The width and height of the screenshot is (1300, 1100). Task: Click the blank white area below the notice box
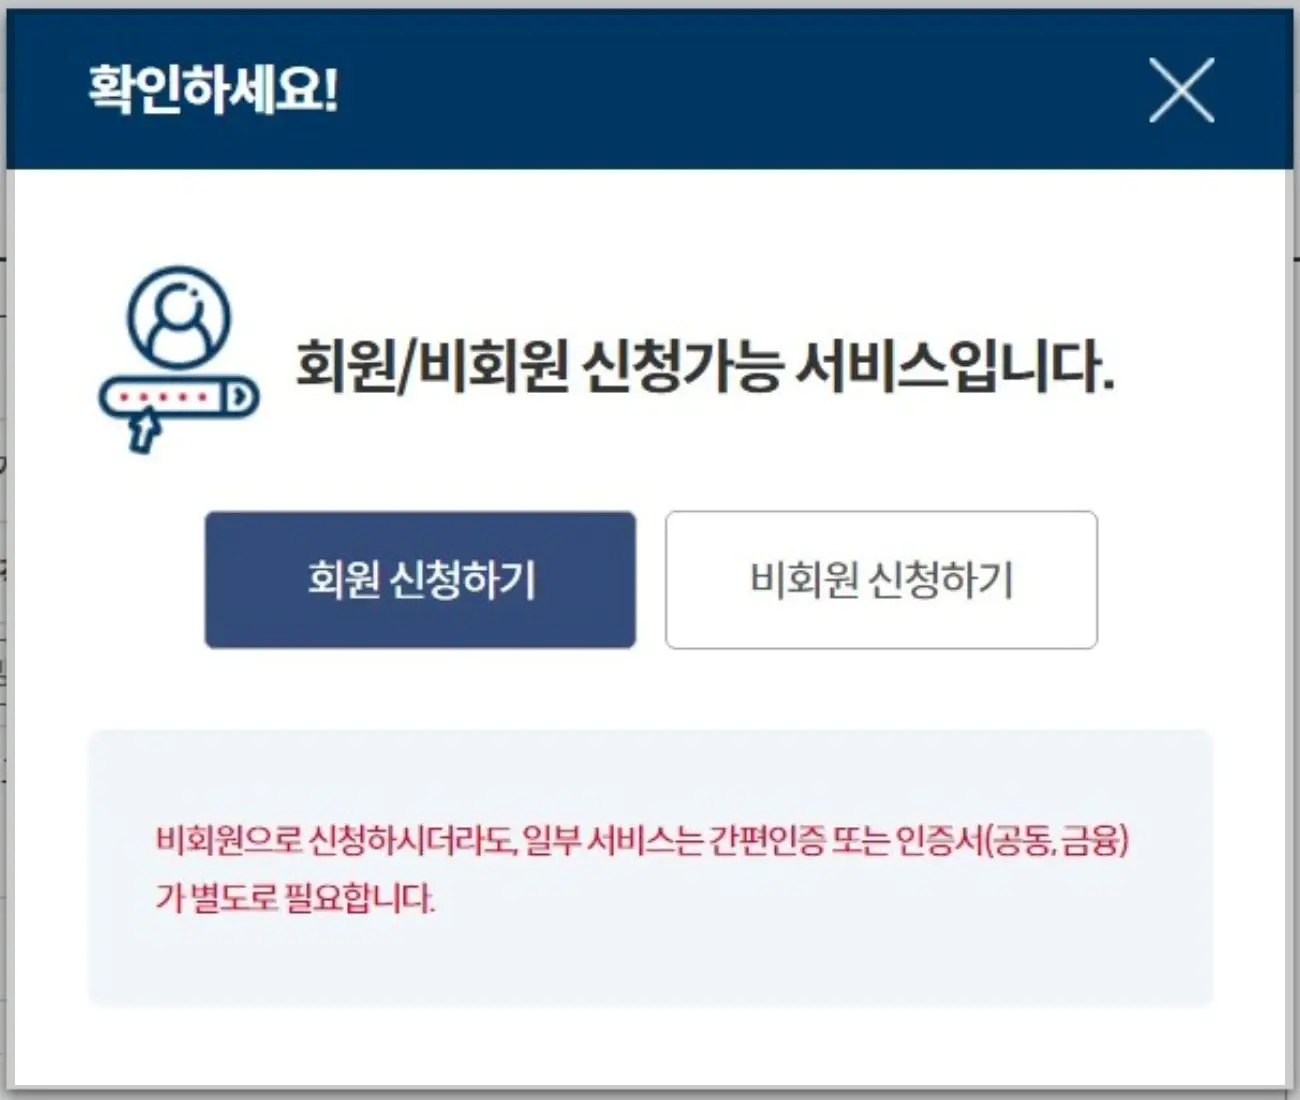point(650,1045)
